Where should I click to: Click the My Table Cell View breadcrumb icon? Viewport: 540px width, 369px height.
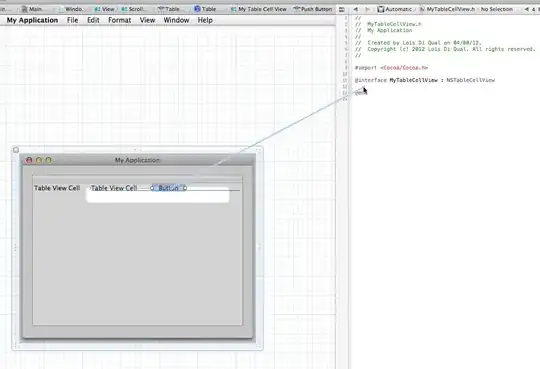pos(233,9)
